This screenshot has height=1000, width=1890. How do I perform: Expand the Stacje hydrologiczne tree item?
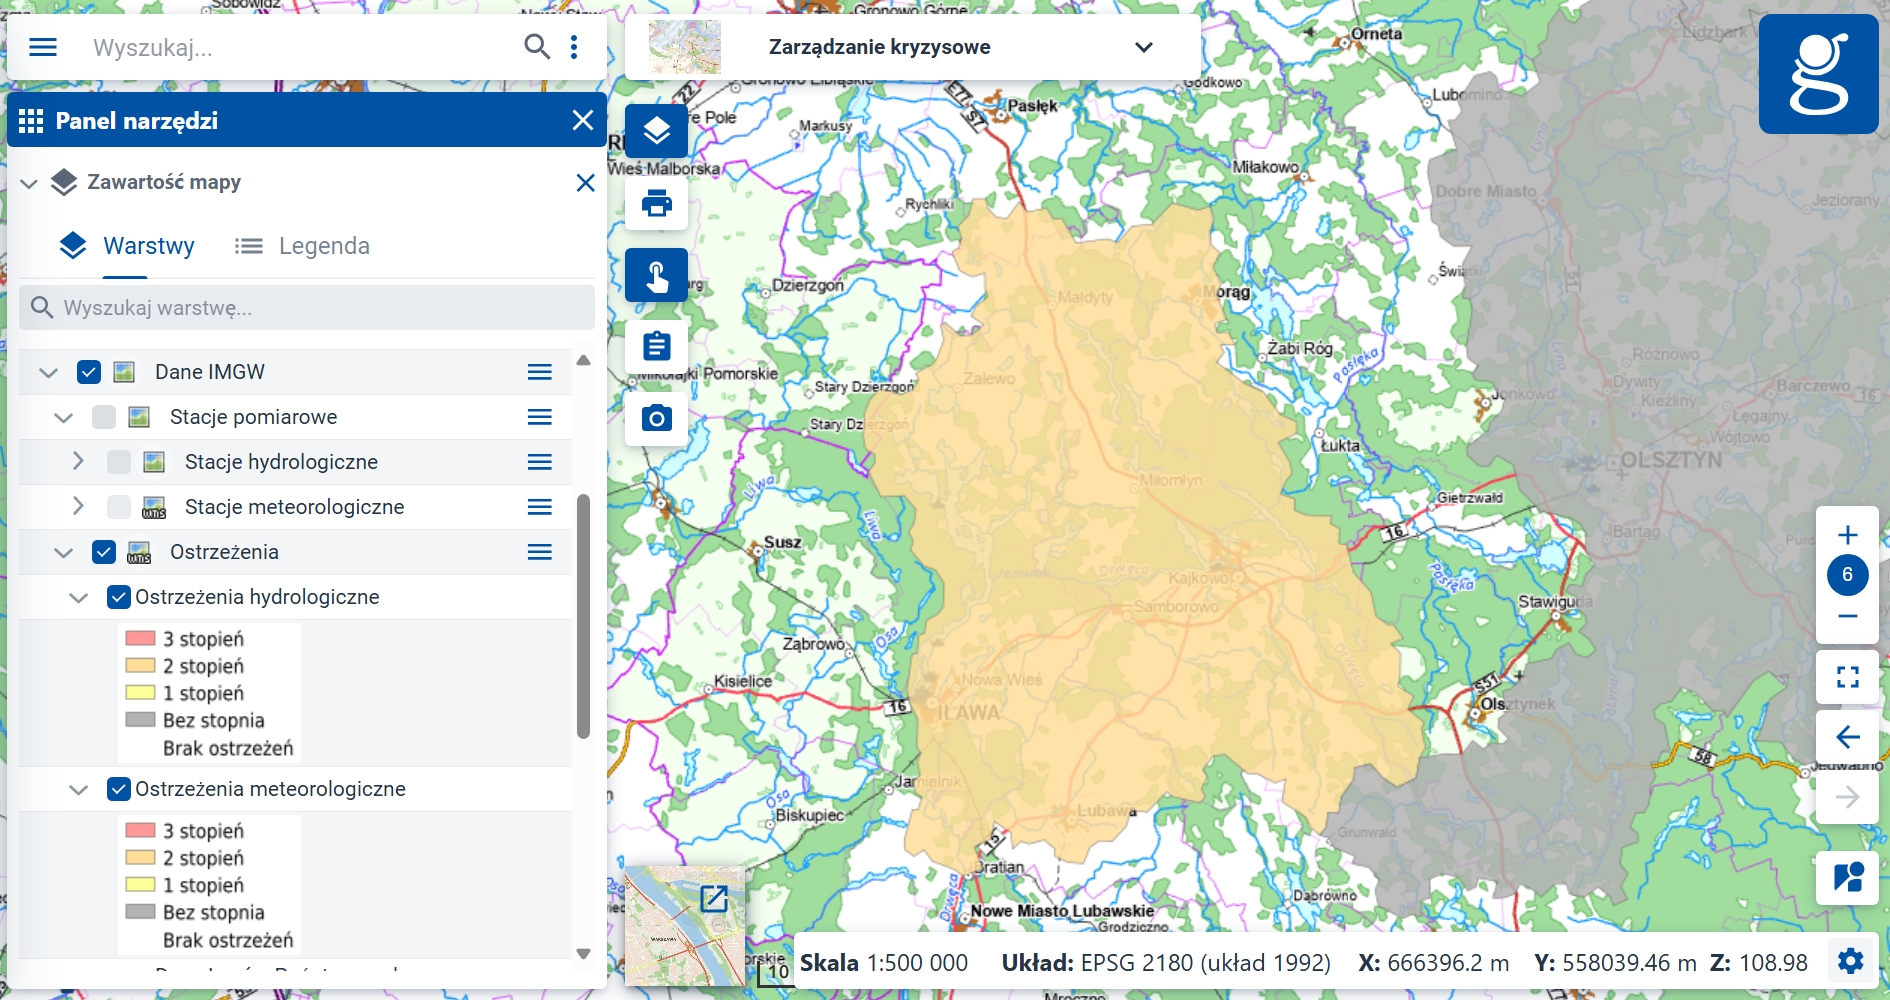[x=78, y=461]
